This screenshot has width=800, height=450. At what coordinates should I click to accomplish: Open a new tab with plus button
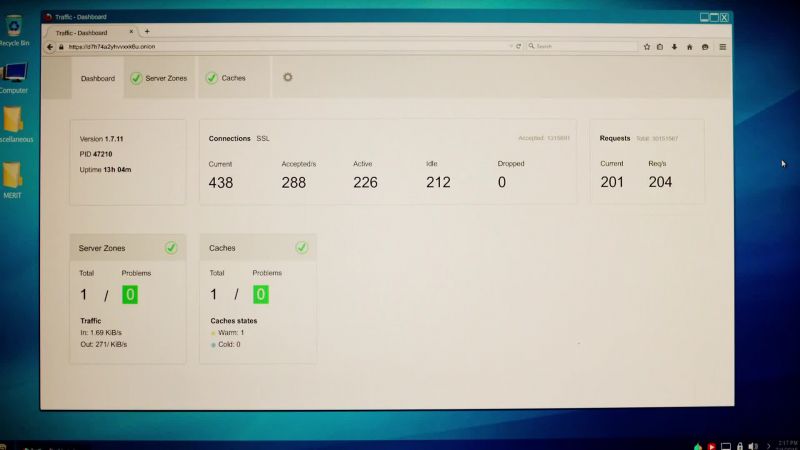pos(147,32)
